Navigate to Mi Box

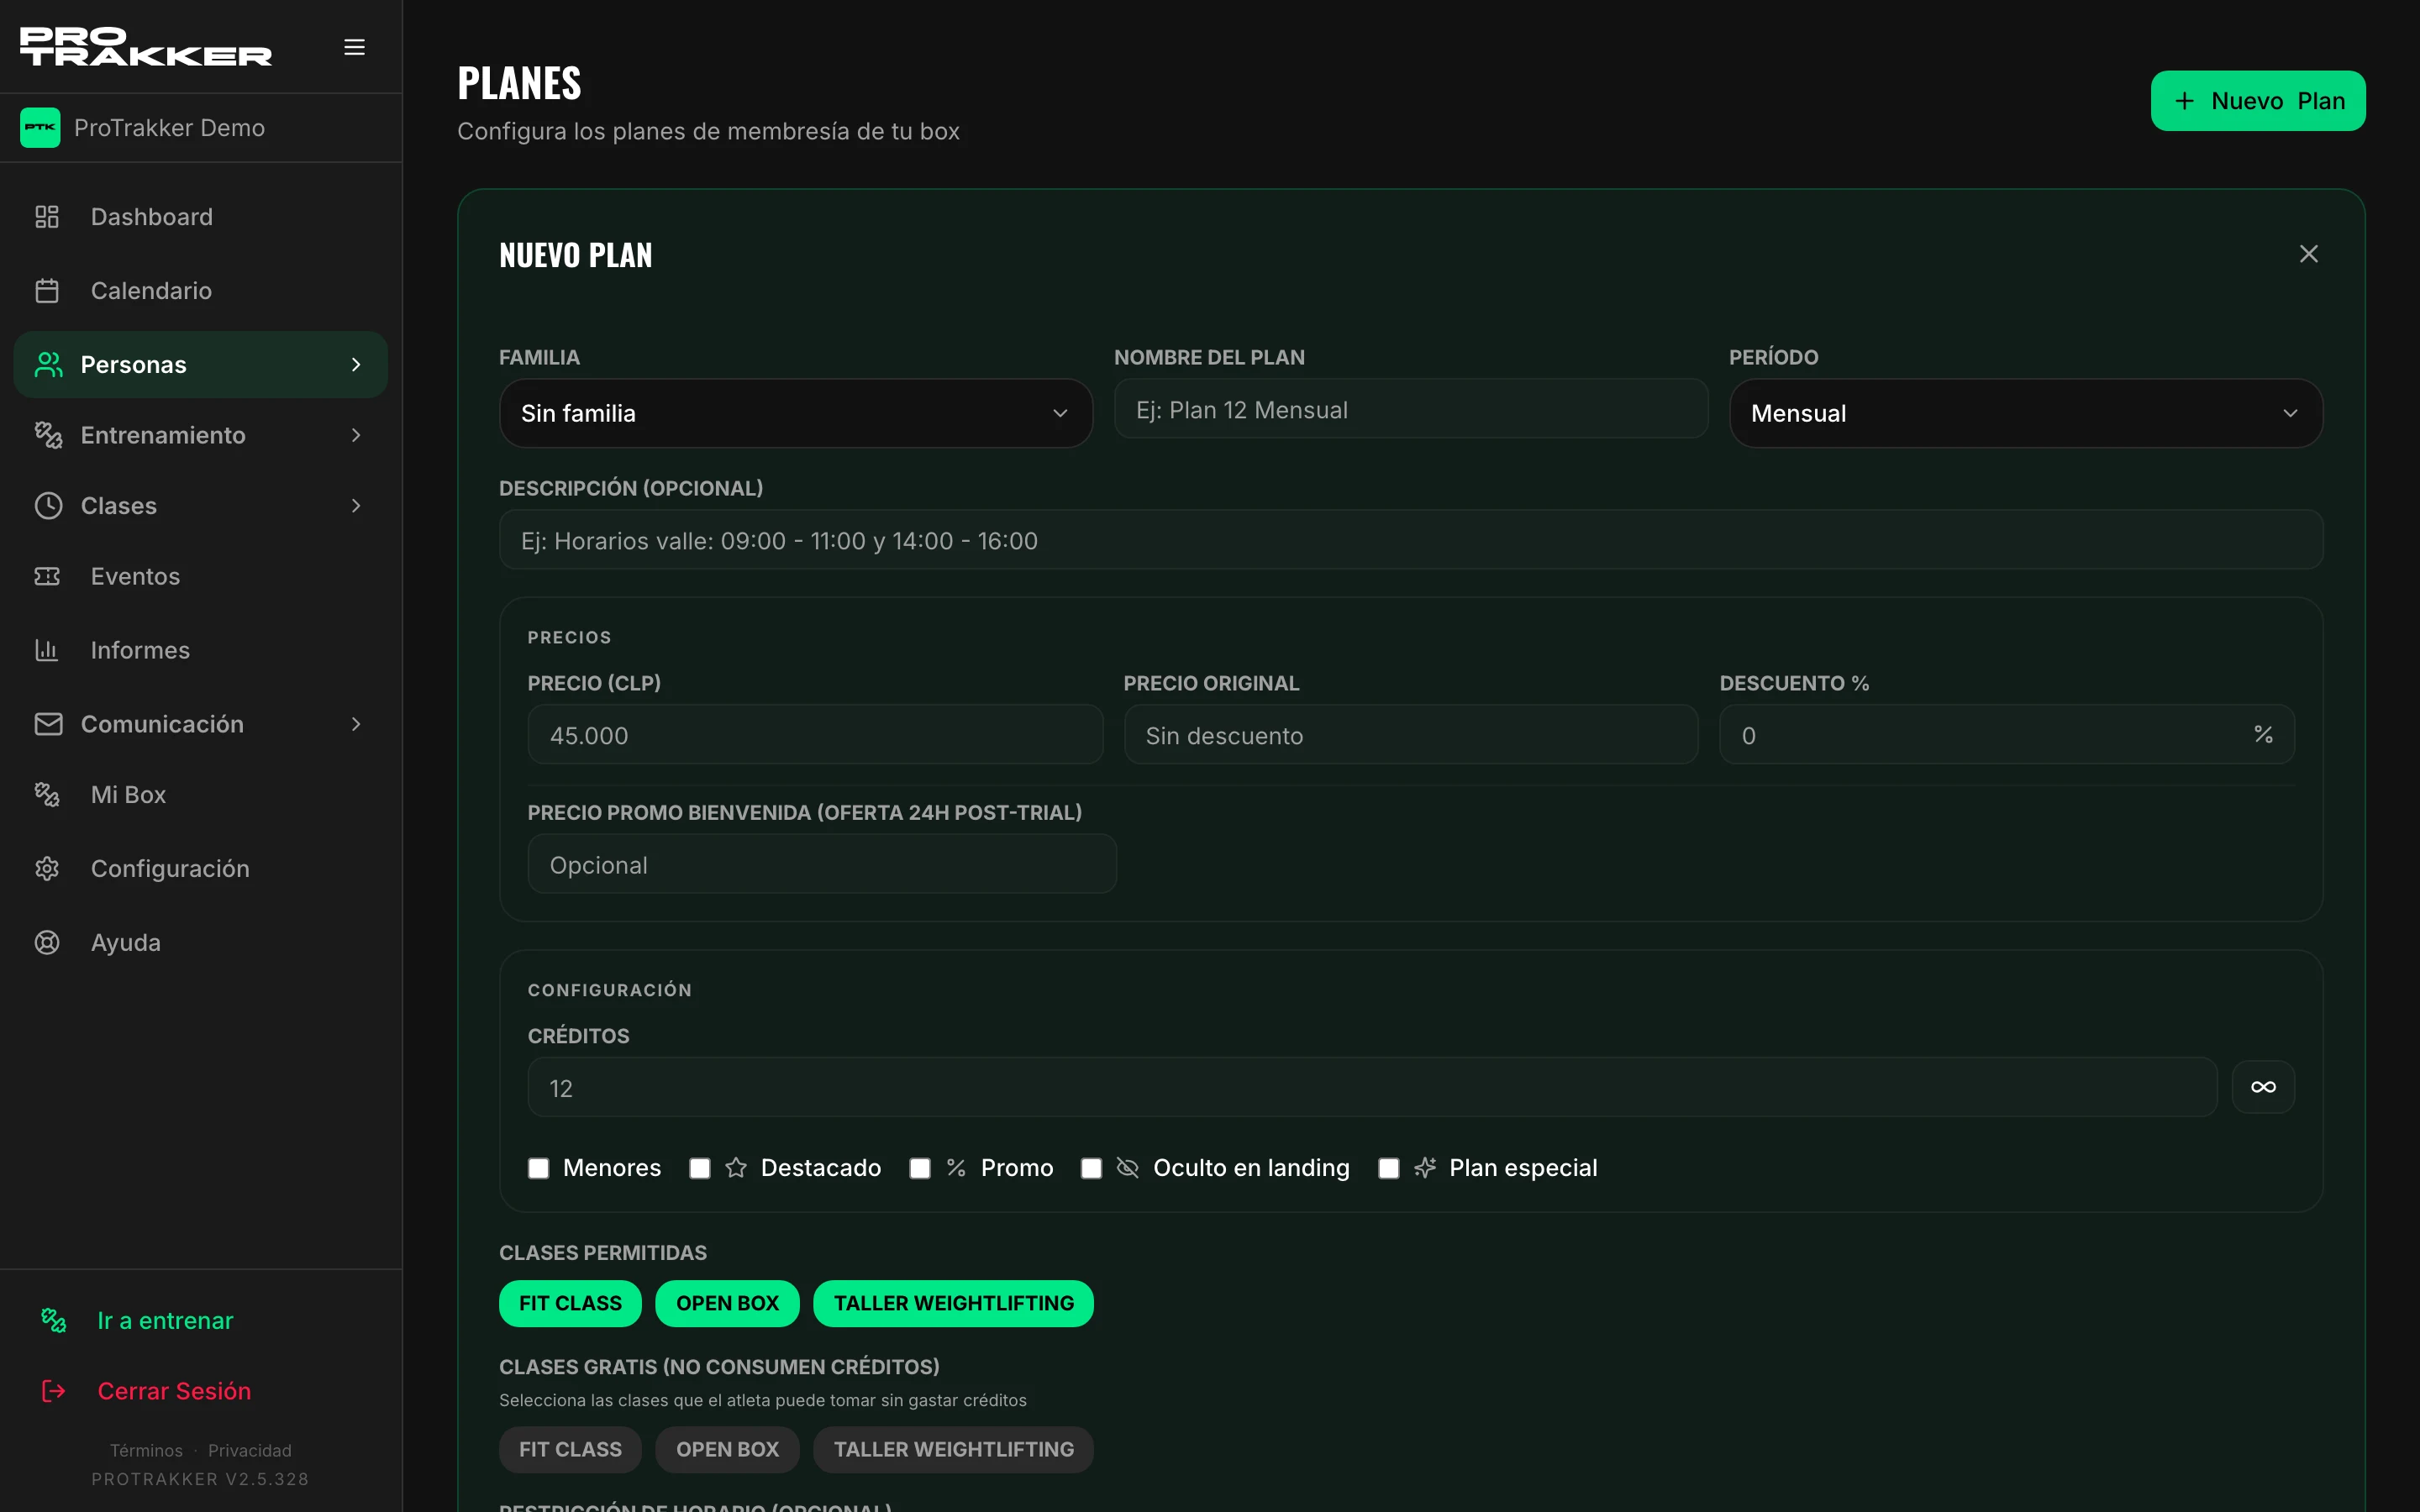pyautogui.click(x=200, y=795)
